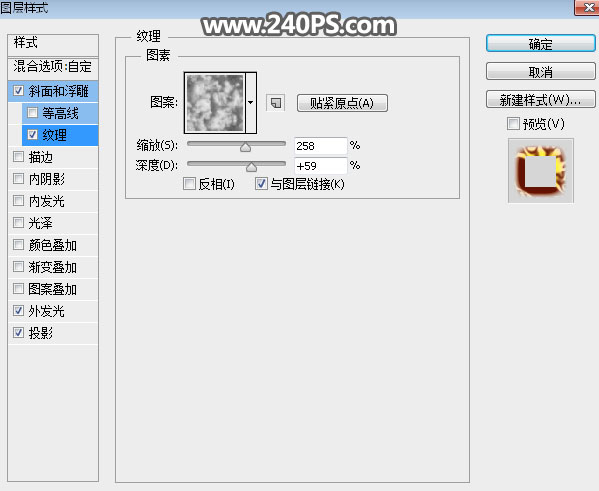The width and height of the screenshot is (599, 491).
Task: Enable the 渐变叠加 checkbox
Action: tap(18, 266)
